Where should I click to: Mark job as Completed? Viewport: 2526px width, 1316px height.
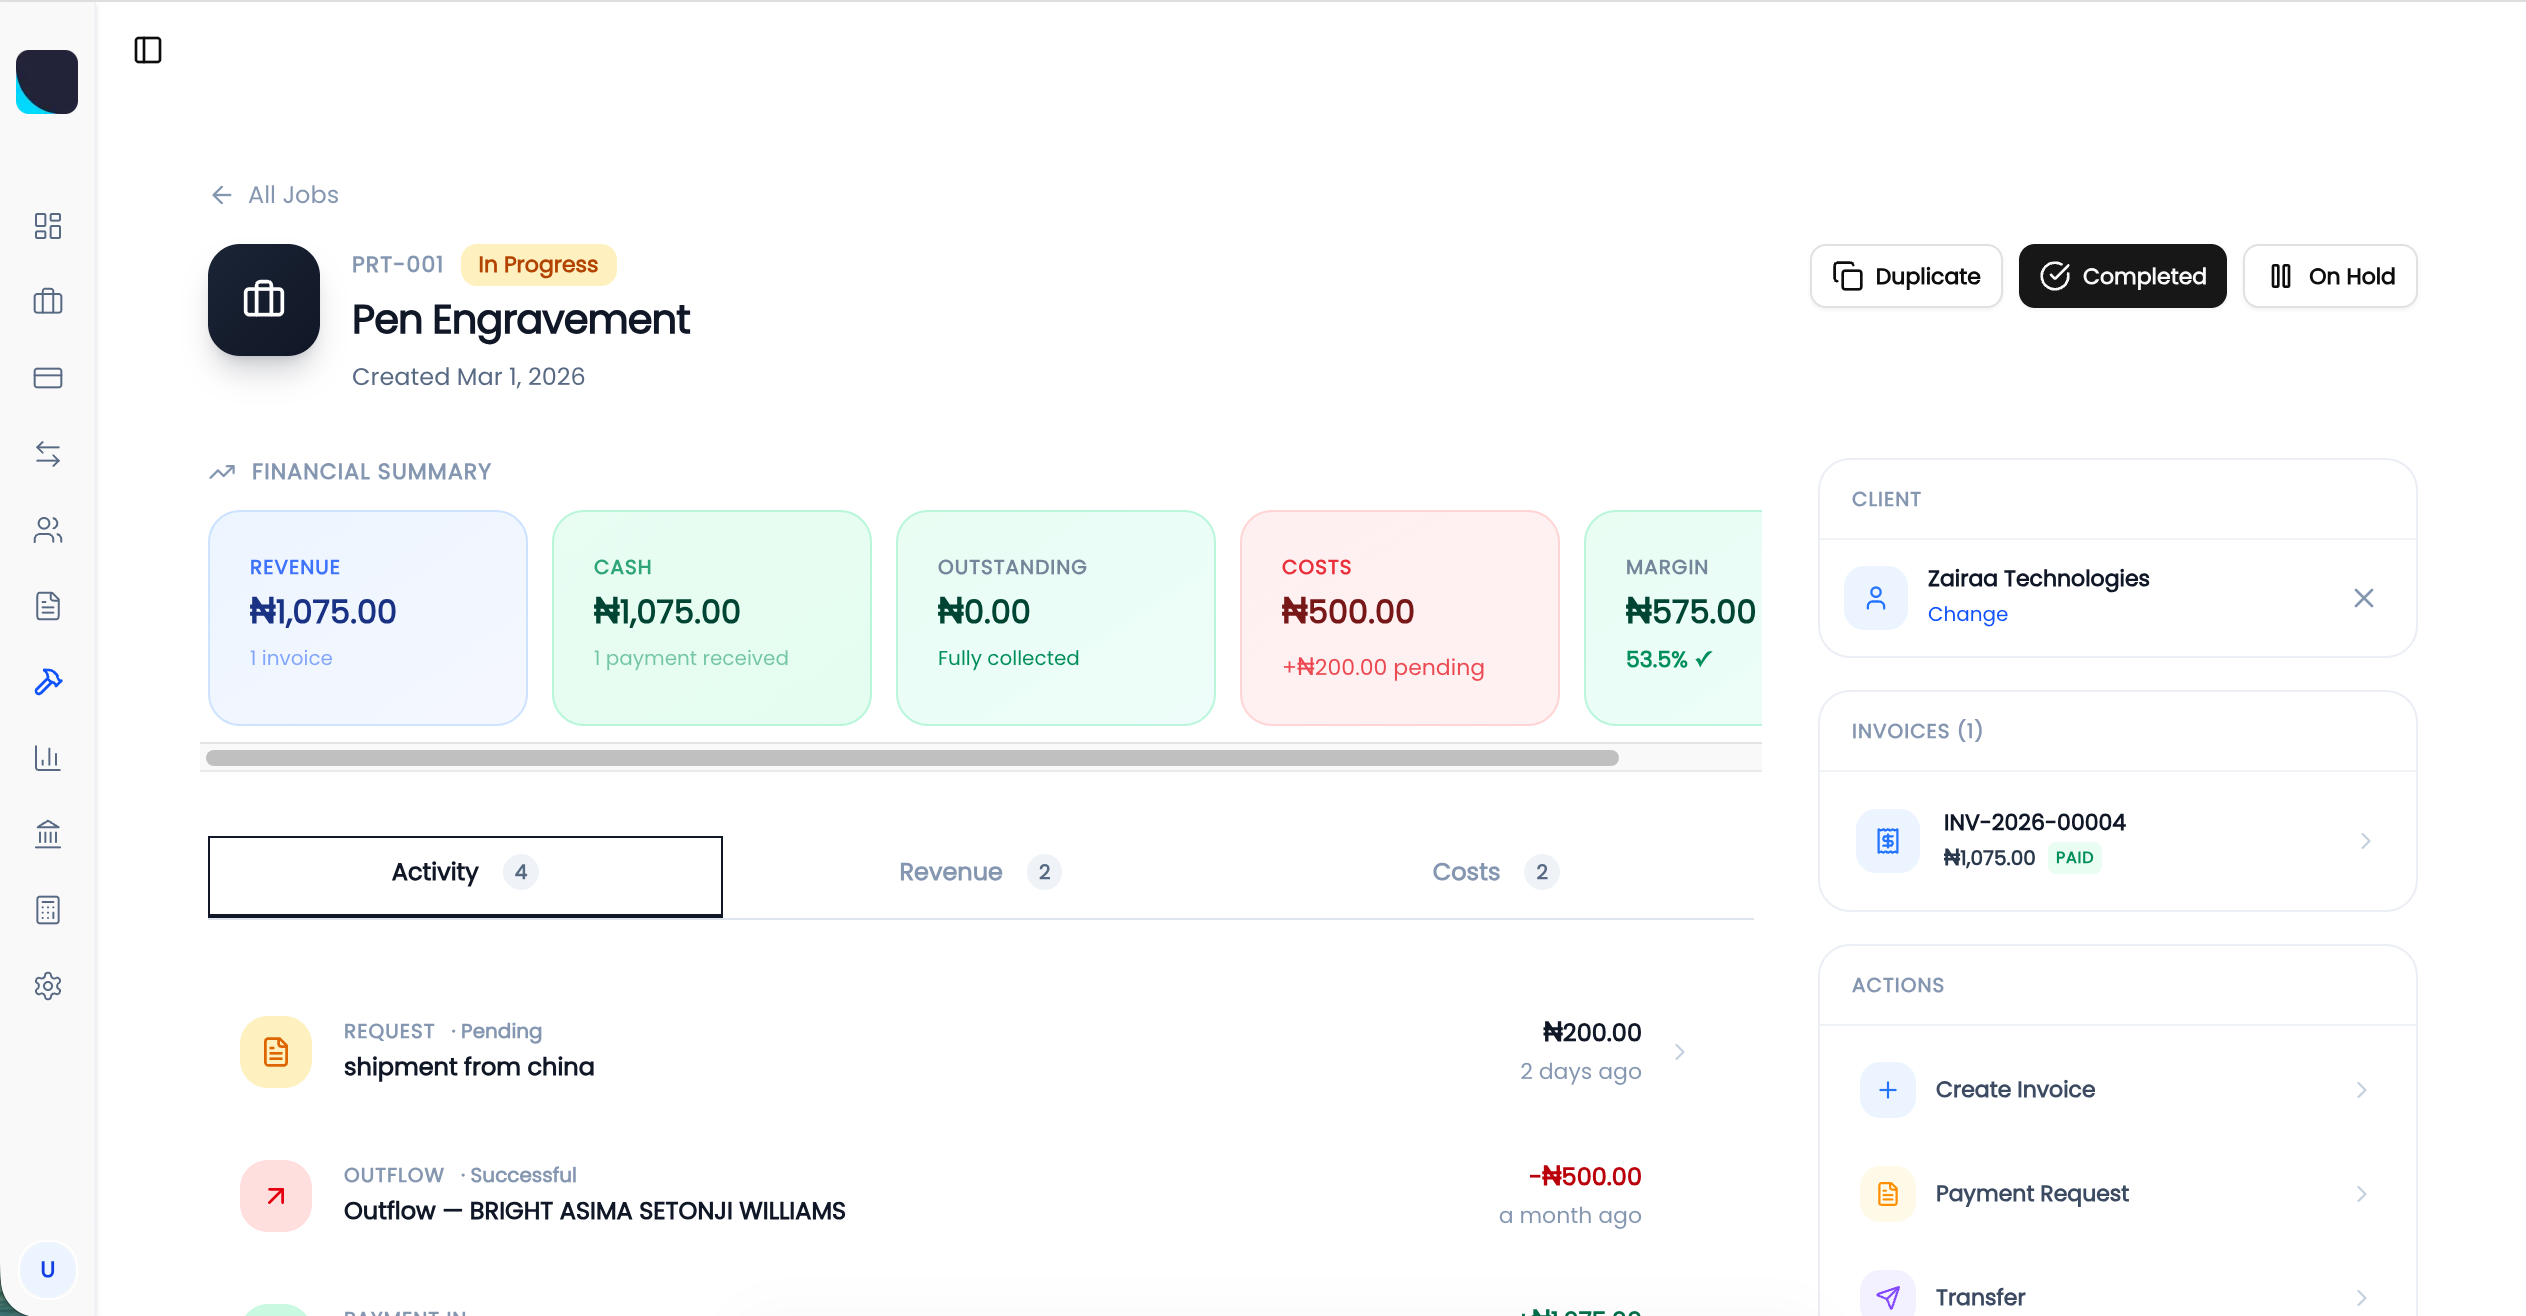tap(2123, 276)
